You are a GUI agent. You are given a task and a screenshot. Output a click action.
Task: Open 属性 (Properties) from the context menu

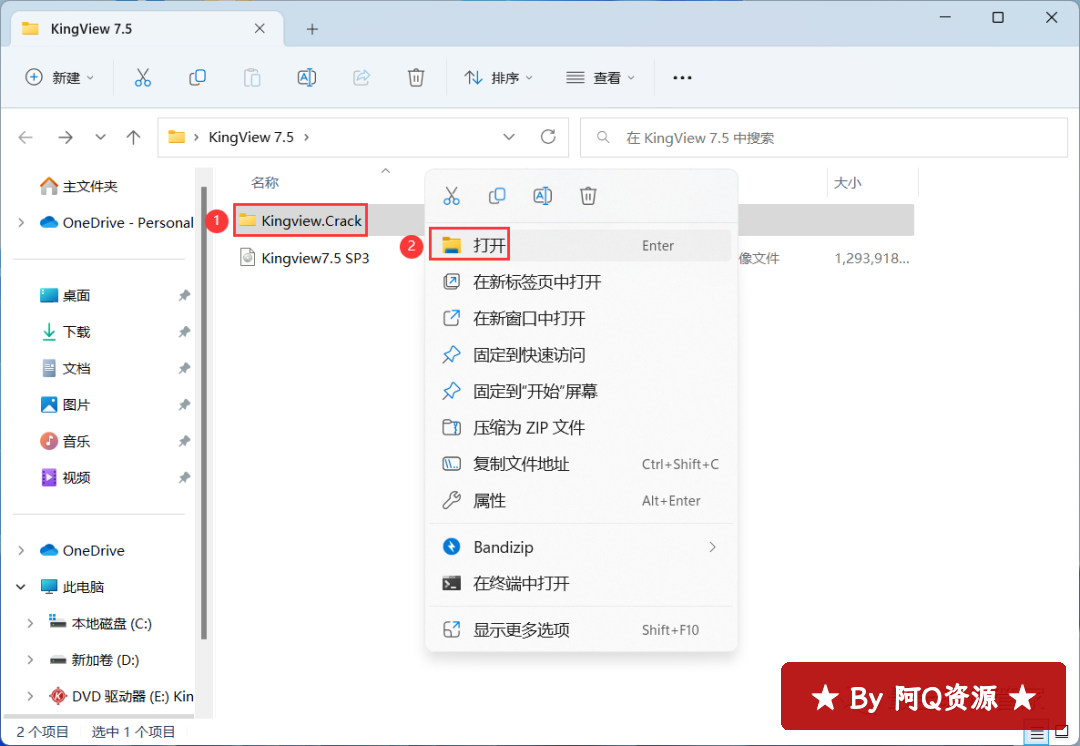[580, 501]
